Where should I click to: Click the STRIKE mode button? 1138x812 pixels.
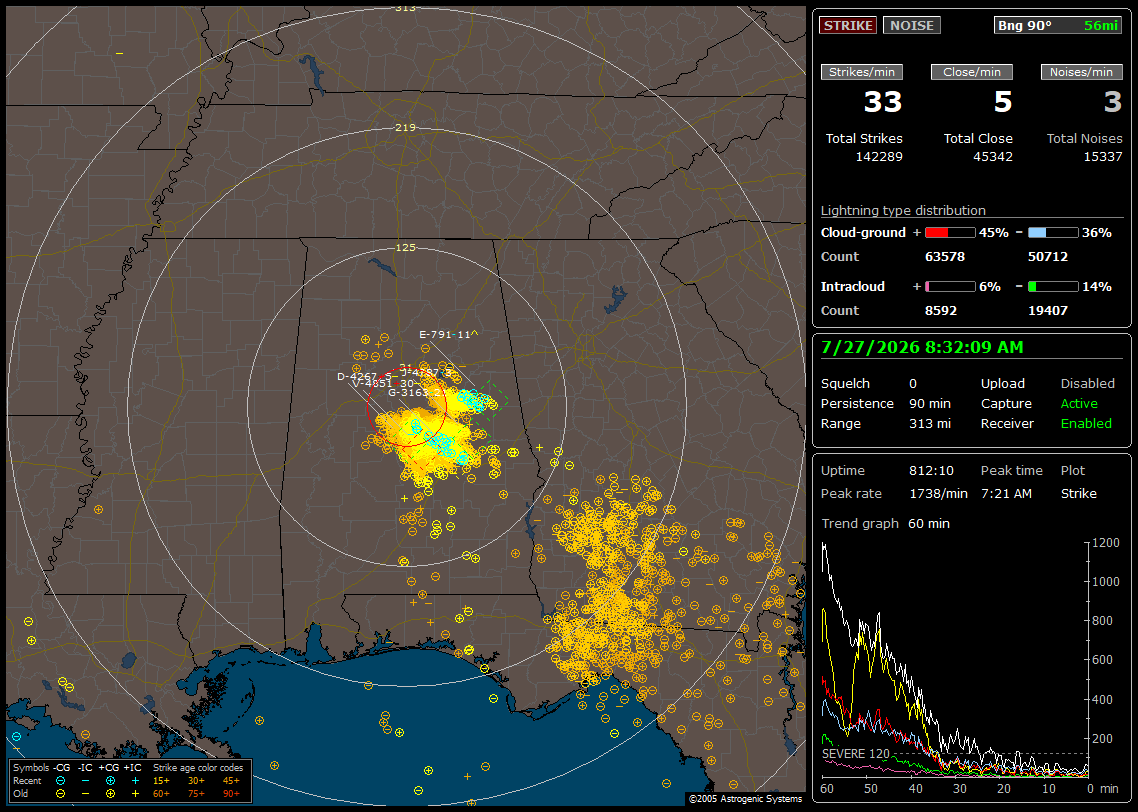[848, 25]
